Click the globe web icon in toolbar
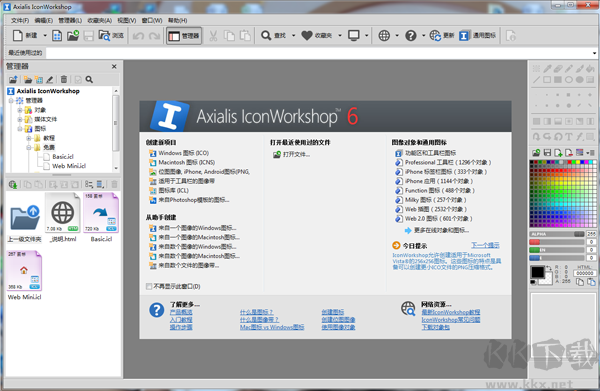600x391 pixels. [x=384, y=36]
